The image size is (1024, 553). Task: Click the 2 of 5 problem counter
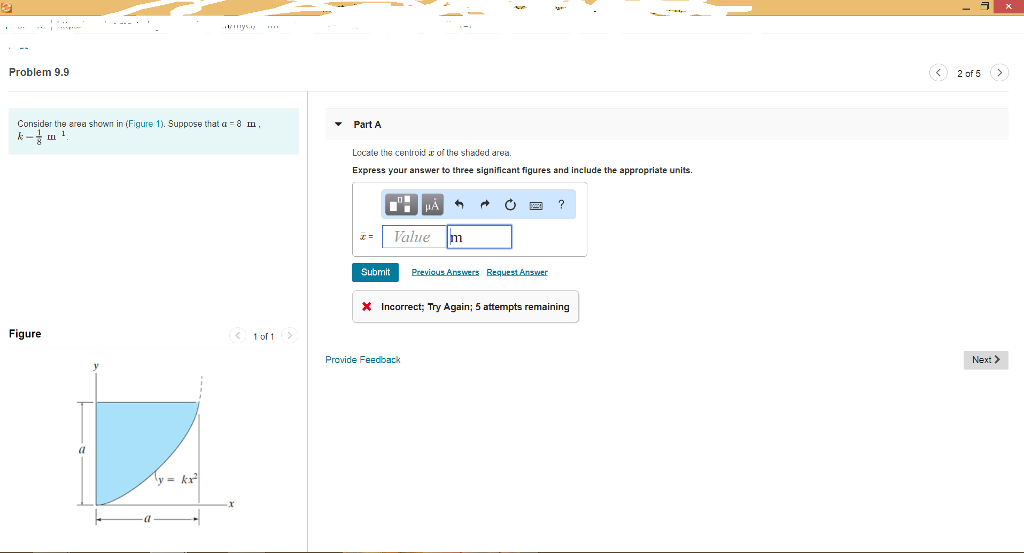point(968,73)
